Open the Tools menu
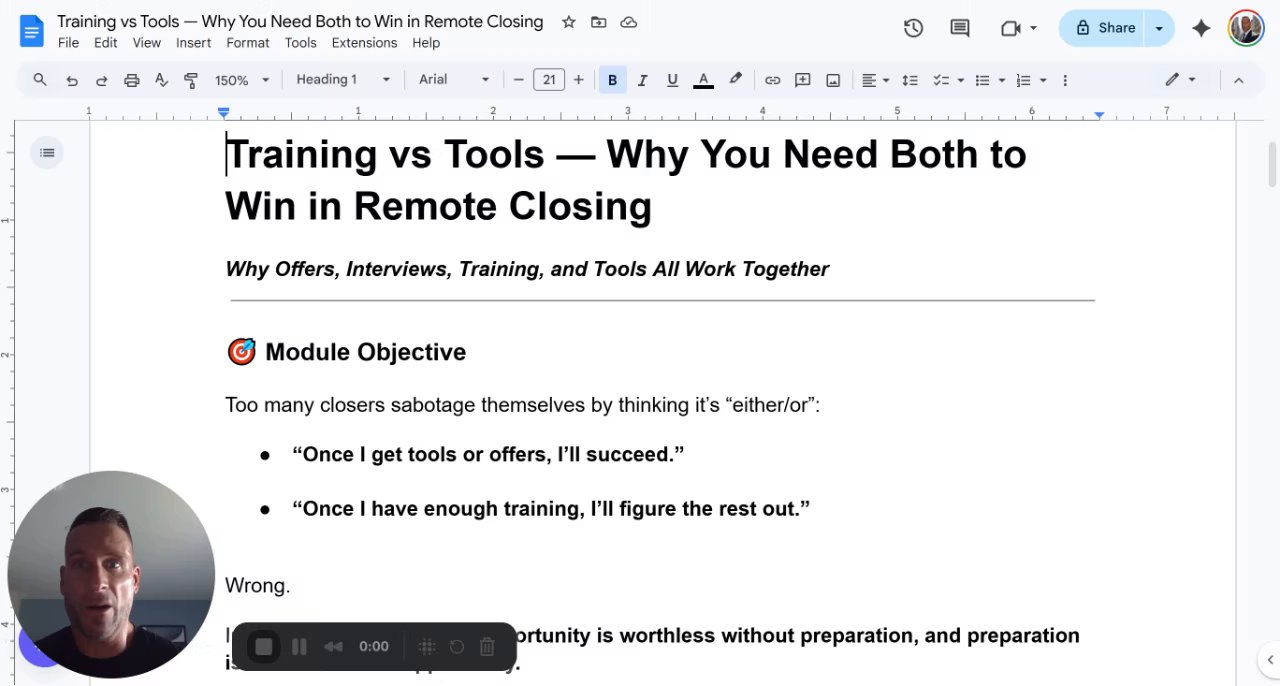This screenshot has width=1280, height=686. click(300, 43)
